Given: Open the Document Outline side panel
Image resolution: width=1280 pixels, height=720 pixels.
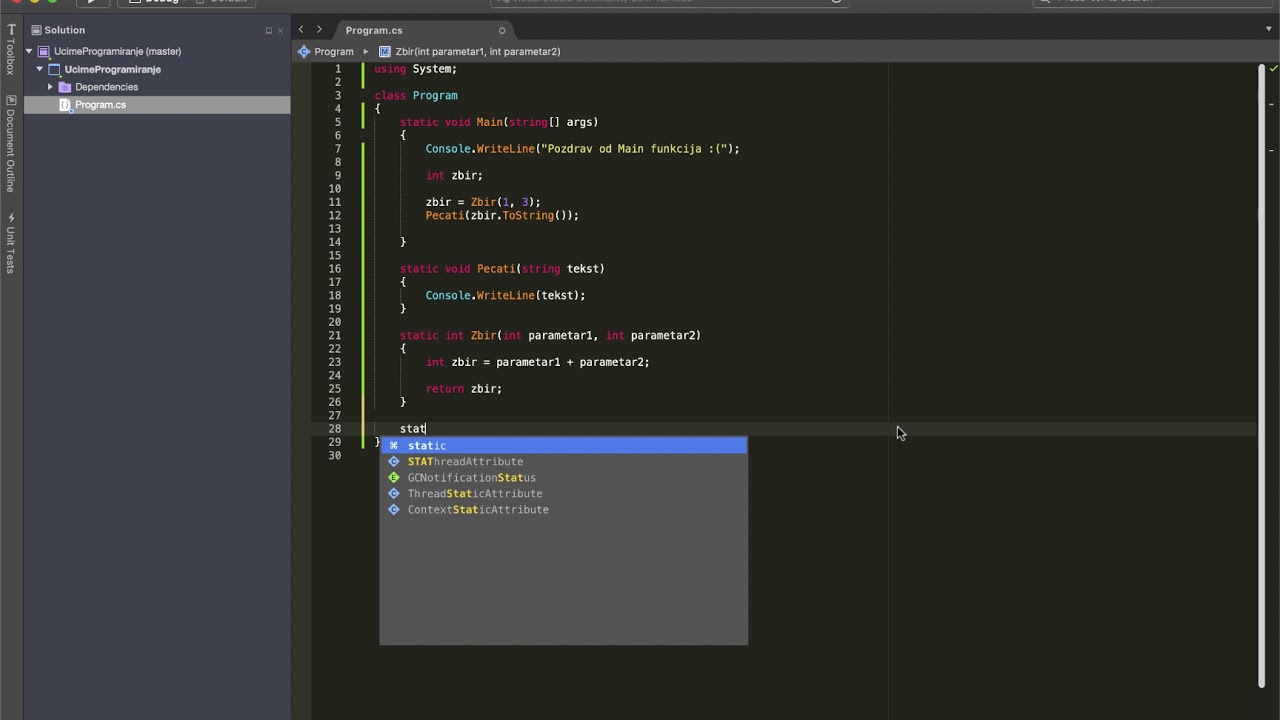Looking at the screenshot, I should (11, 144).
